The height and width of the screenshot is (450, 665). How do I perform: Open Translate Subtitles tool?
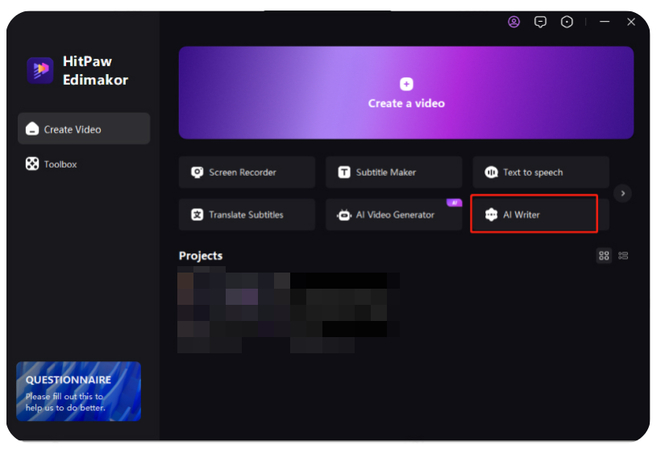247,215
